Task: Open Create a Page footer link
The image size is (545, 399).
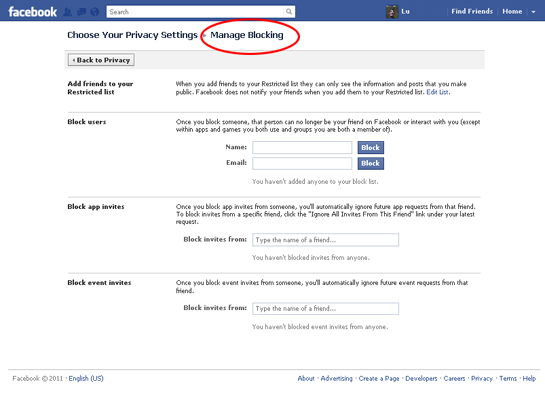Action: [379, 378]
